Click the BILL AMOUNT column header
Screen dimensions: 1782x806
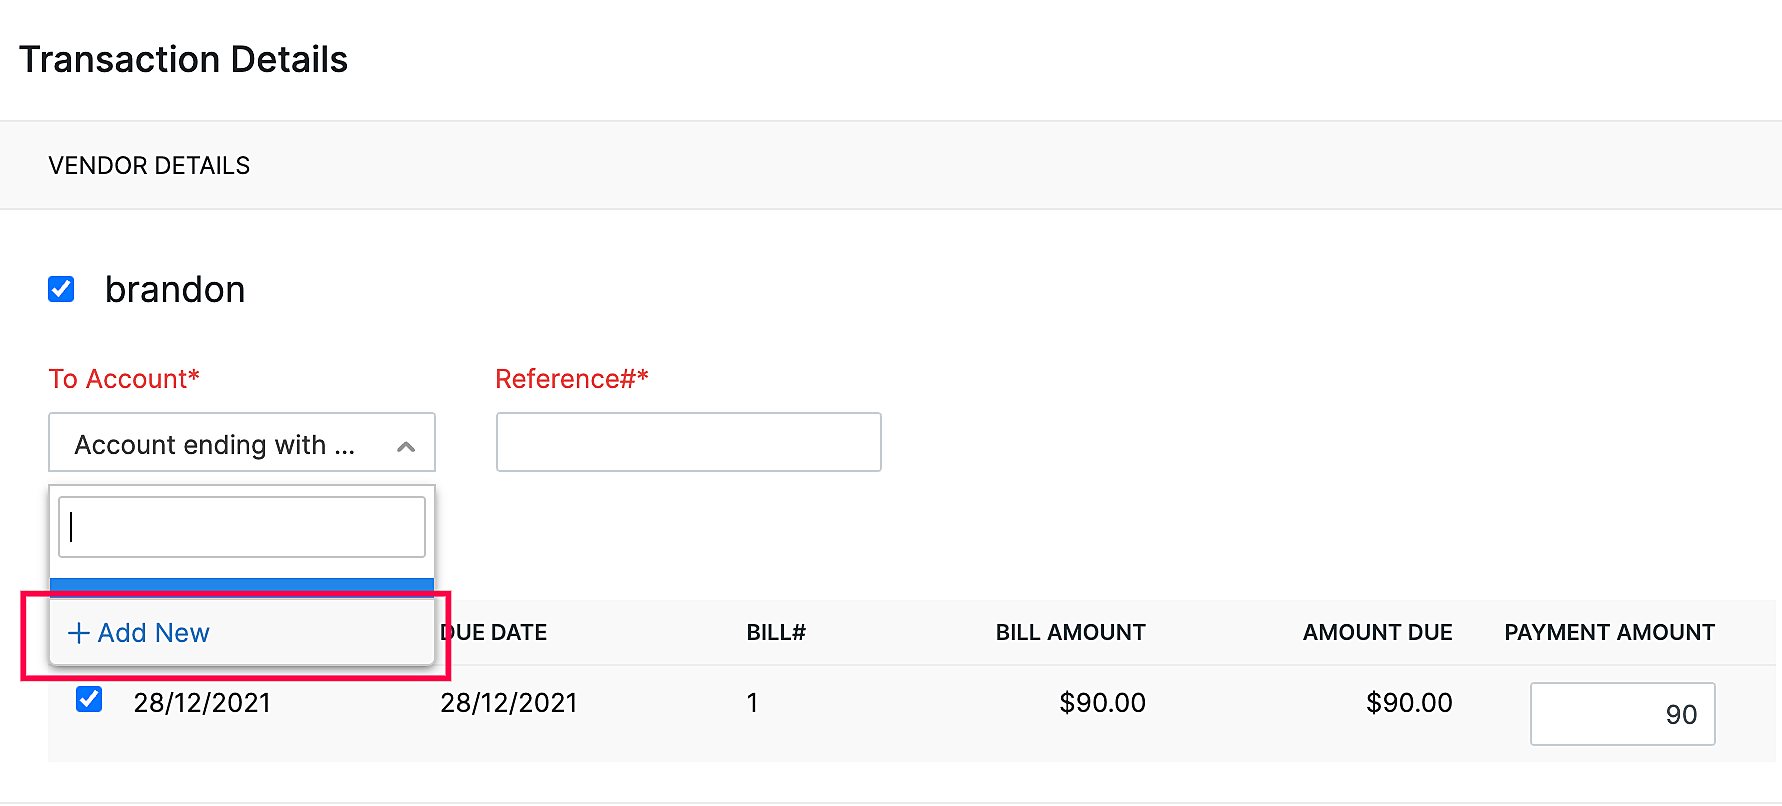(x=1070, y=633)
